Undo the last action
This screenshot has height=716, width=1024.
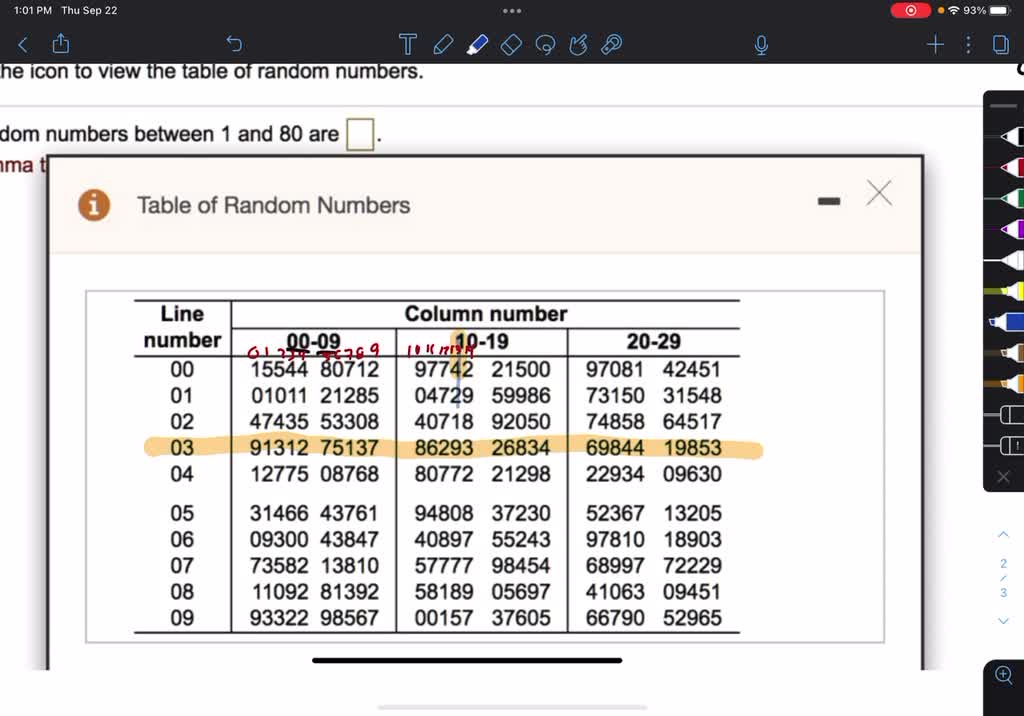234,44
